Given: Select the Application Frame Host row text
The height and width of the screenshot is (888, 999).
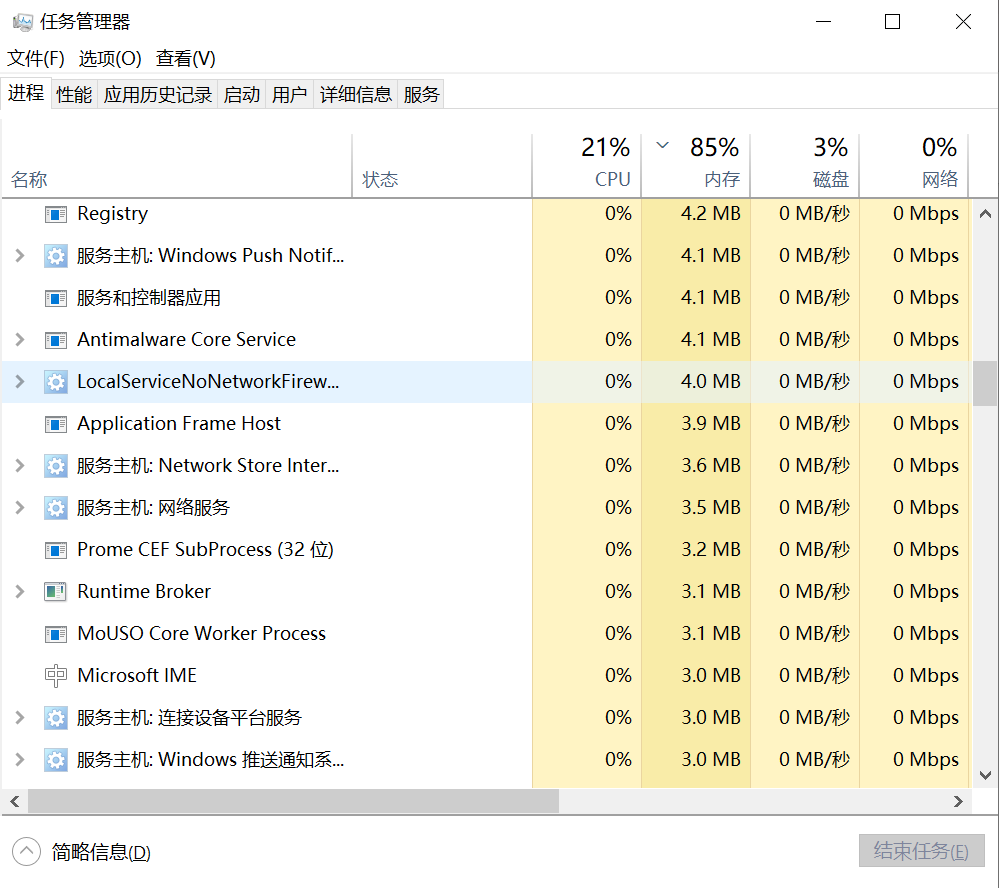Looking at the screenshot, I should [178, 424].
